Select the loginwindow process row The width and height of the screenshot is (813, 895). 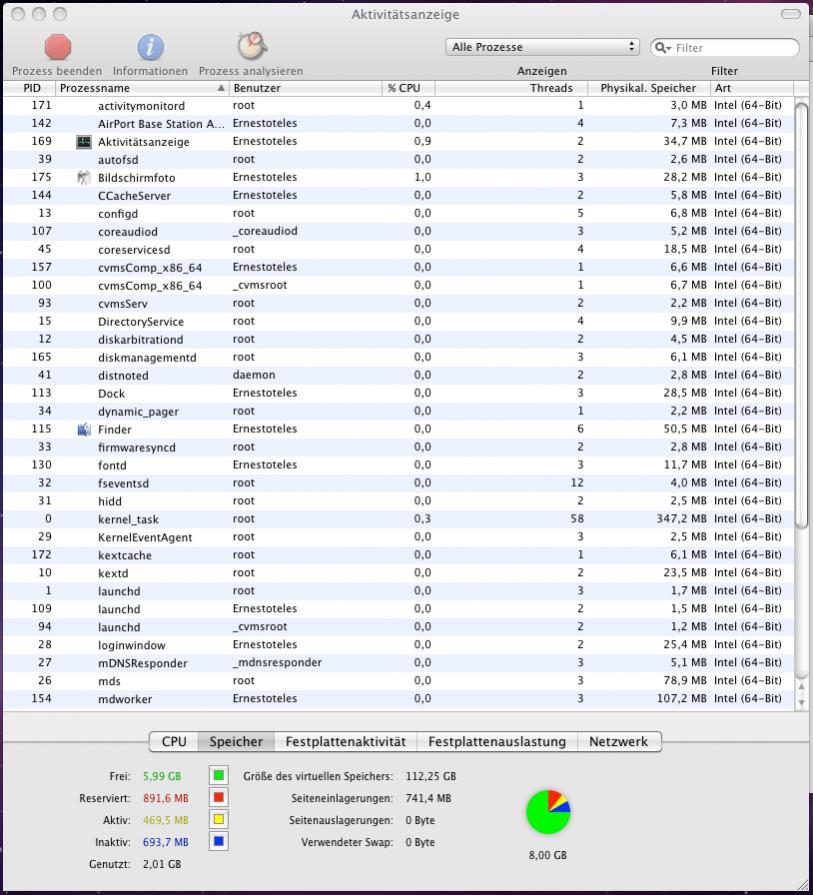399,645
